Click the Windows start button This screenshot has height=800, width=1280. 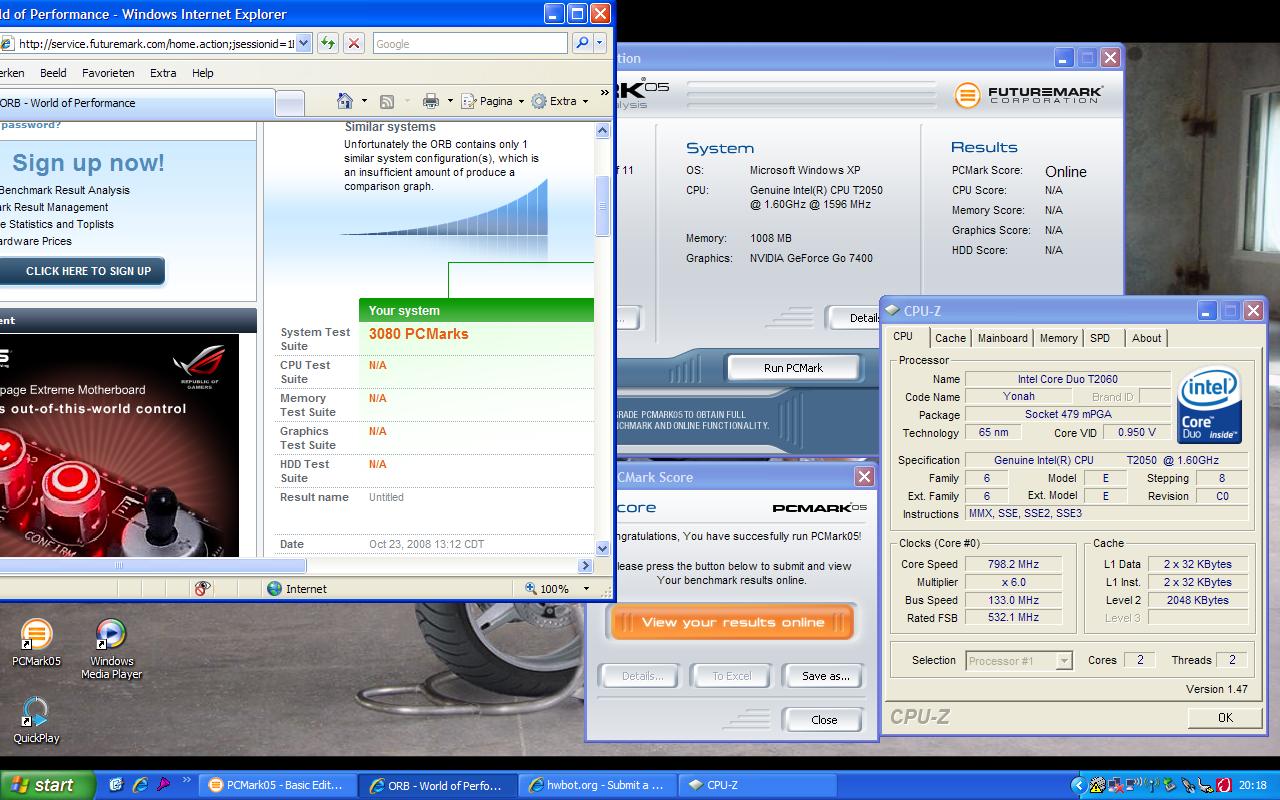point(47,785)
